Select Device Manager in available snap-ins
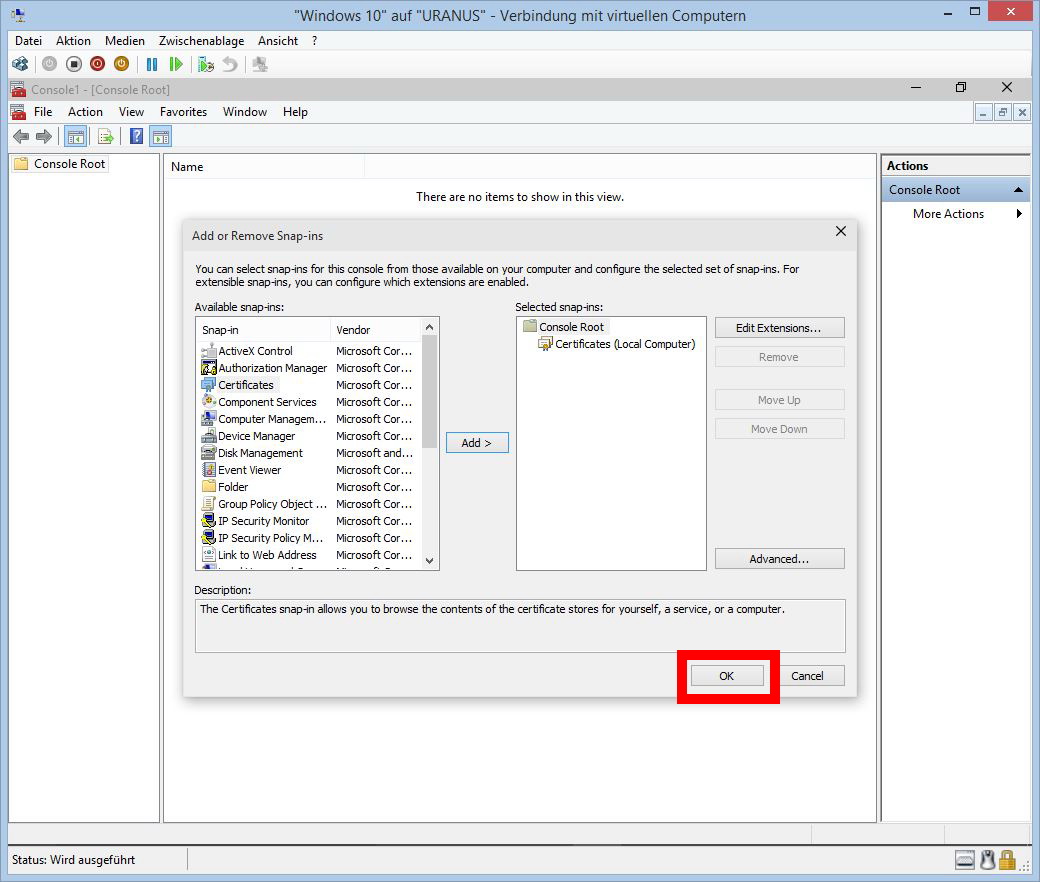 tap(256, 436)
